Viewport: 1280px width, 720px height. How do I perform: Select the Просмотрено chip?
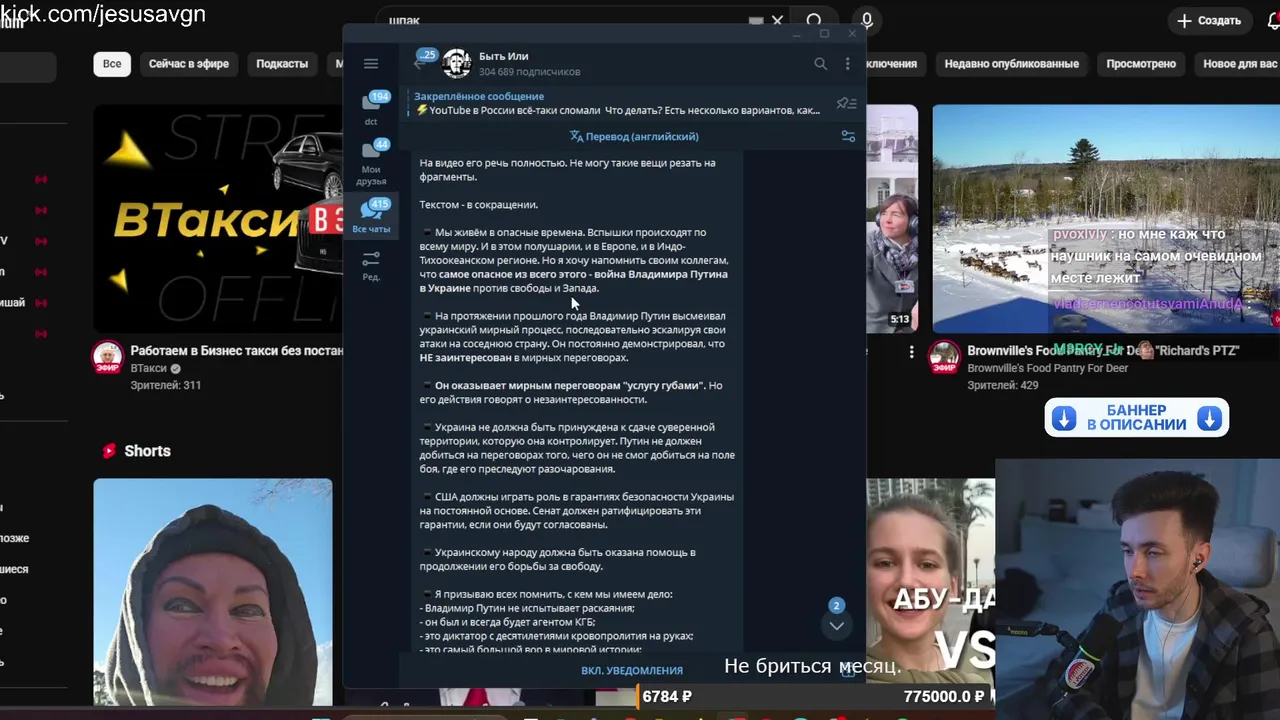(x=1141, y=63)
